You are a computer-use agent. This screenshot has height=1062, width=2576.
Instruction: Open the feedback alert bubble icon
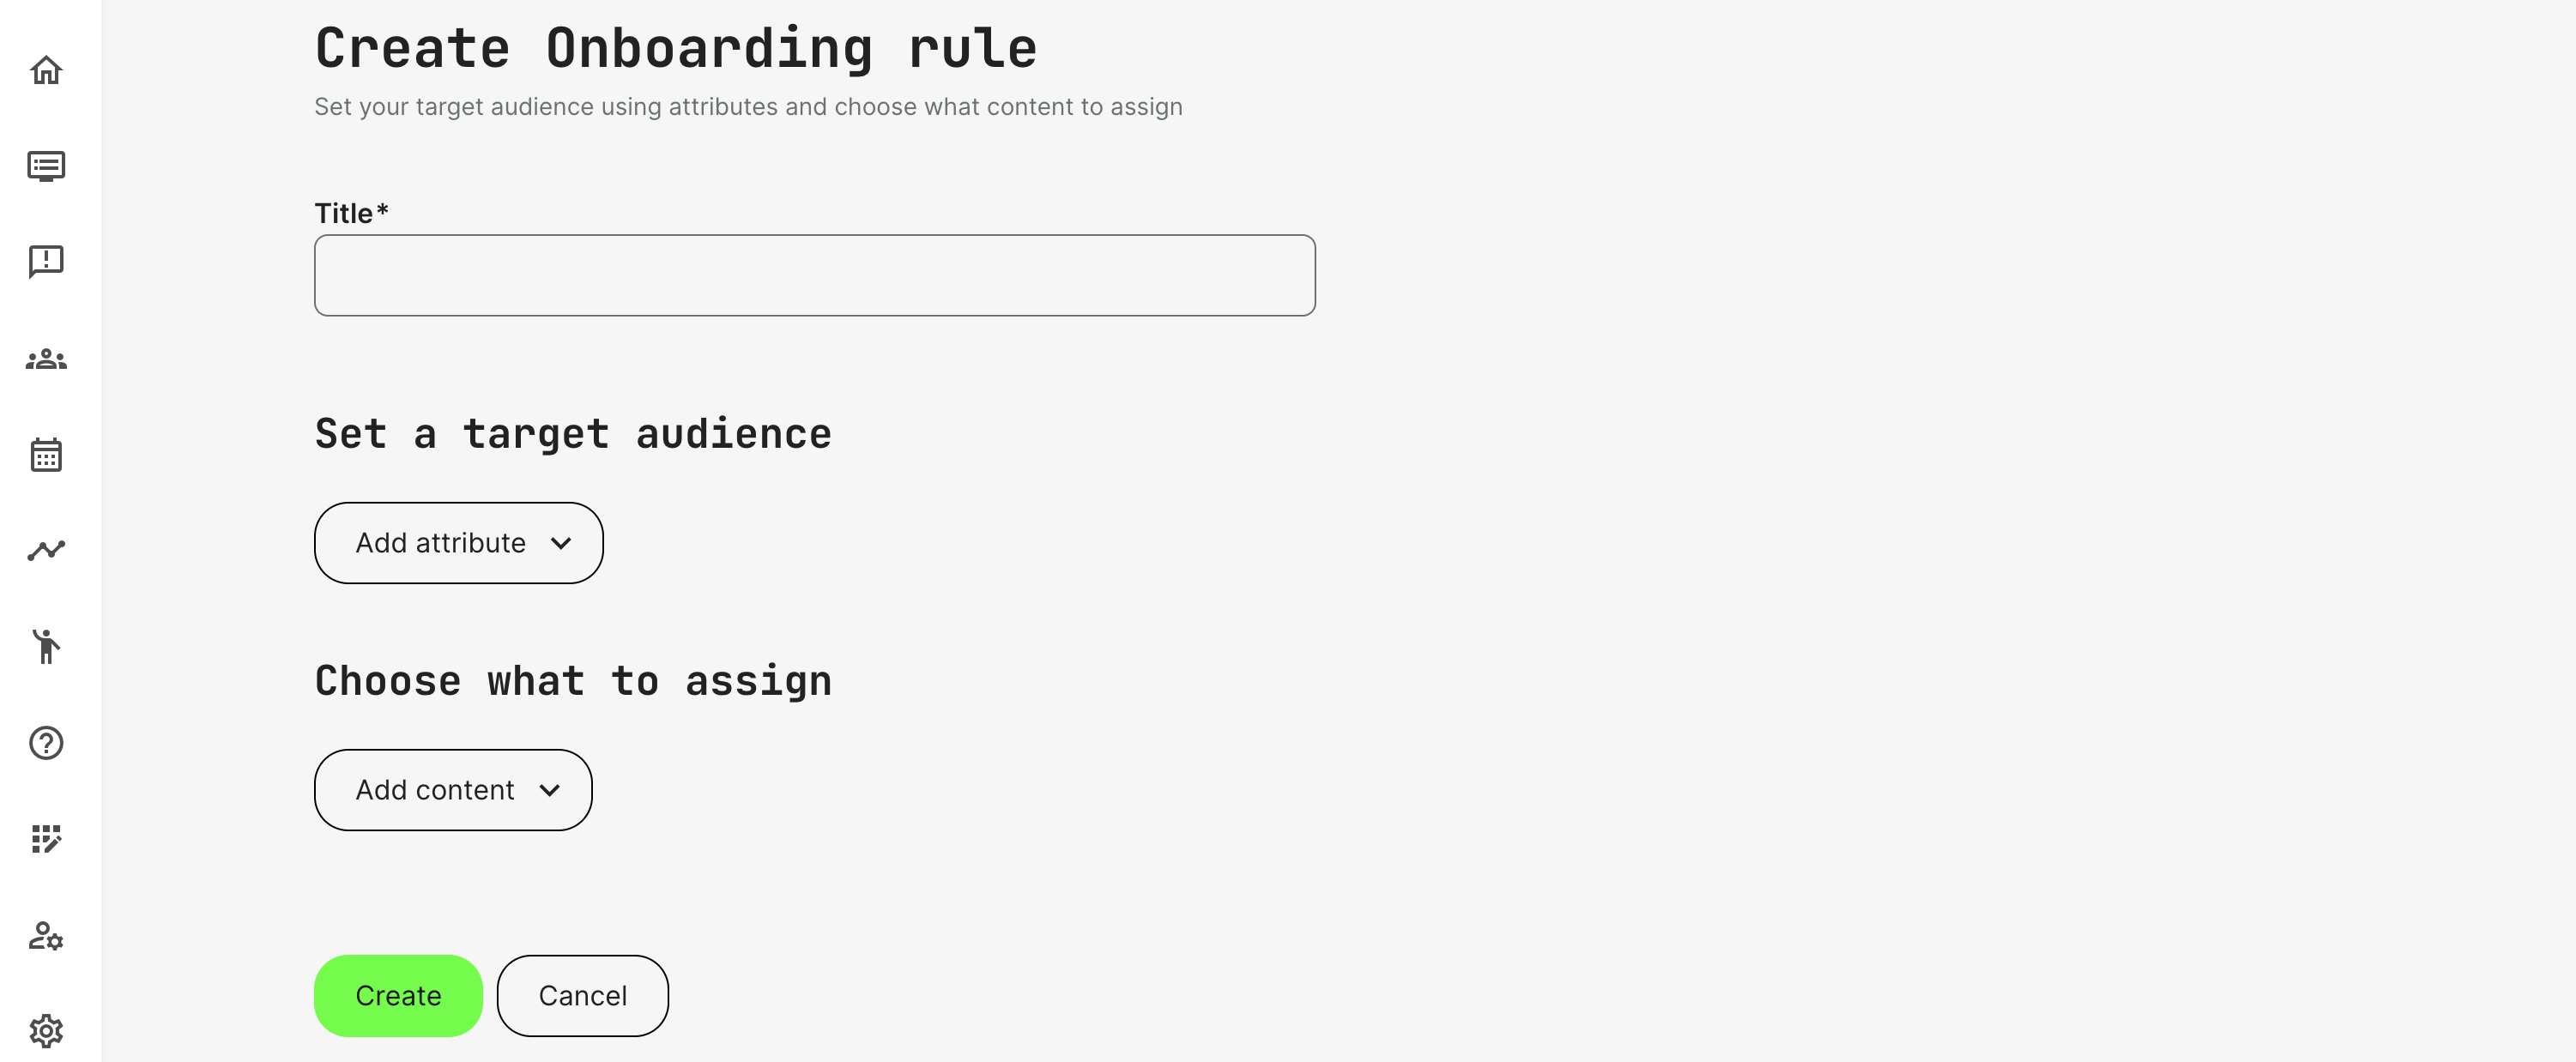(46, 262)
